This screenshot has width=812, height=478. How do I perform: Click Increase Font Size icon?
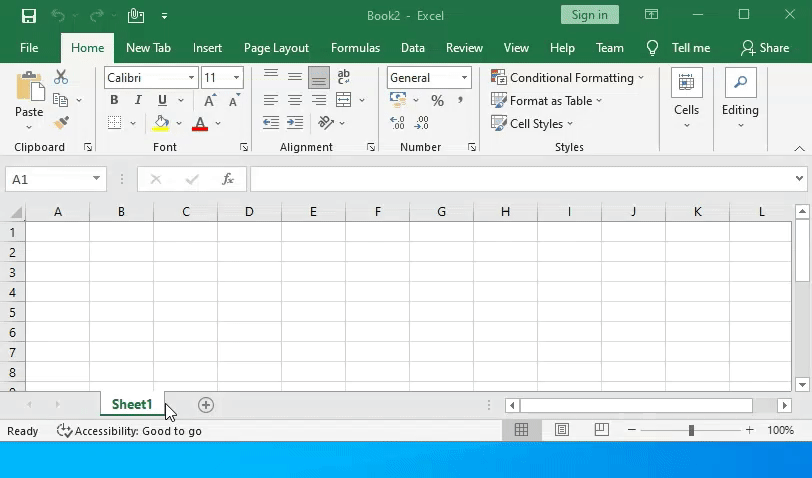(210, 100)
